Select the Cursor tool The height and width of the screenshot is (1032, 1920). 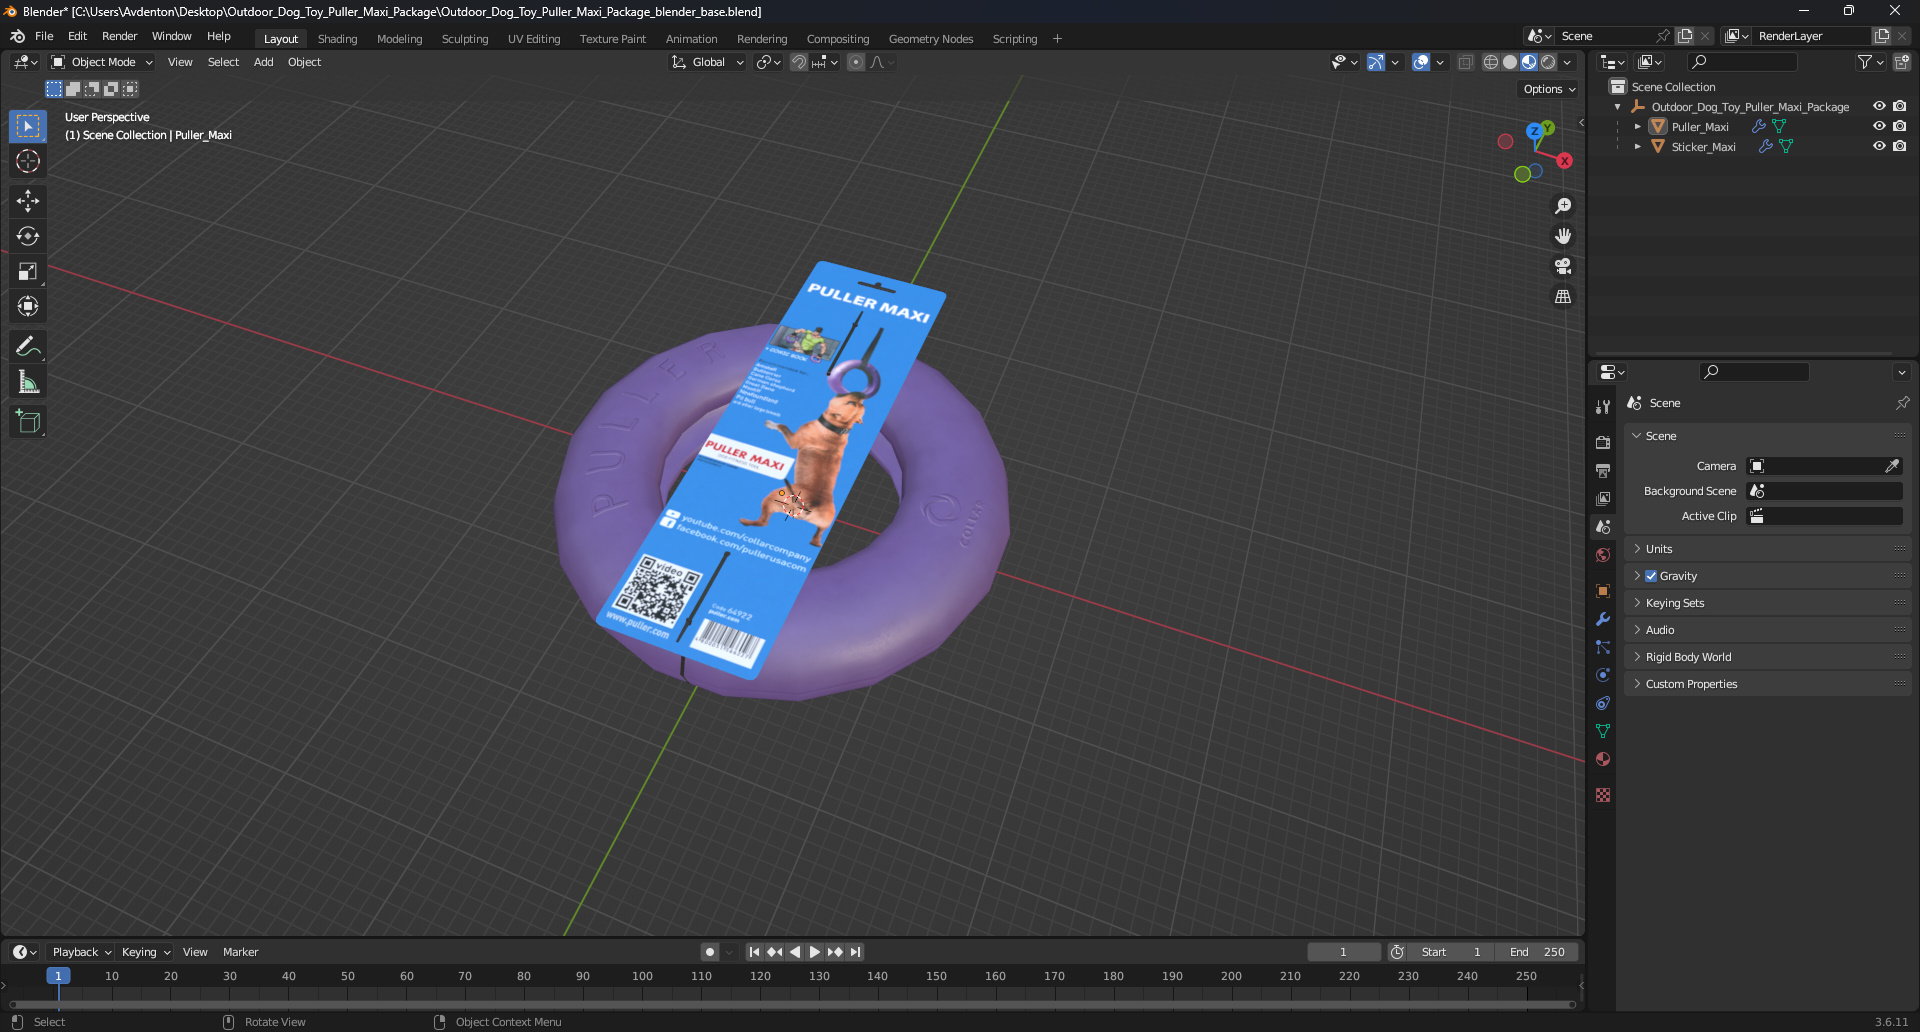tap(28, 161)
